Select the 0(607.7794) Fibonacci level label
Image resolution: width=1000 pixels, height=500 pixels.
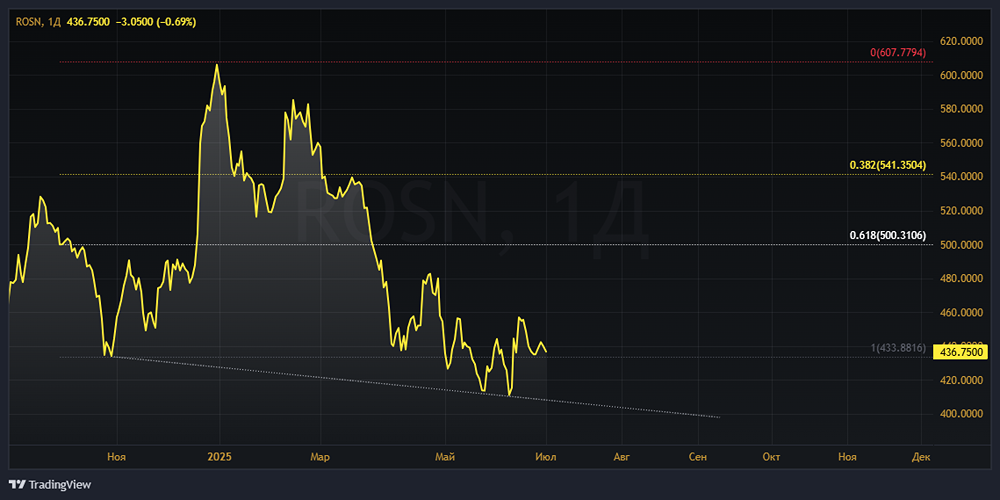897,52
